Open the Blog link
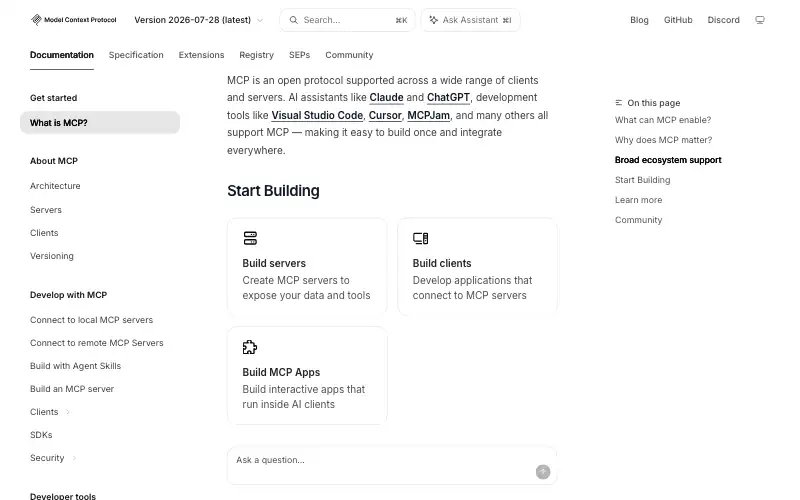The width and height of the screenshot is (800, 500). (639, 20)
